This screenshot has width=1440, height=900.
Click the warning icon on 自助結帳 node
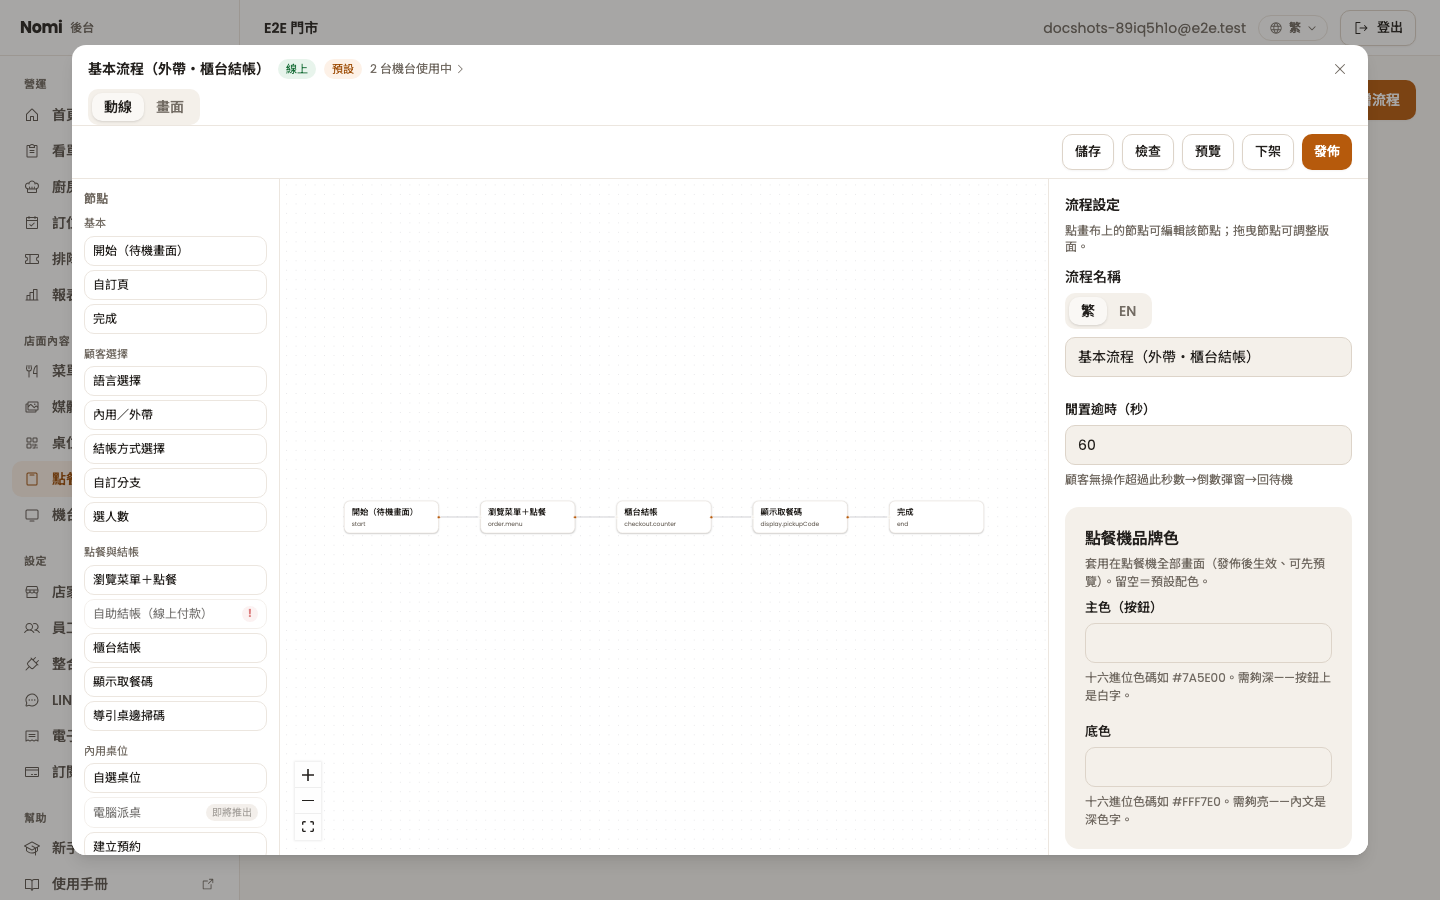click(250, 613)
